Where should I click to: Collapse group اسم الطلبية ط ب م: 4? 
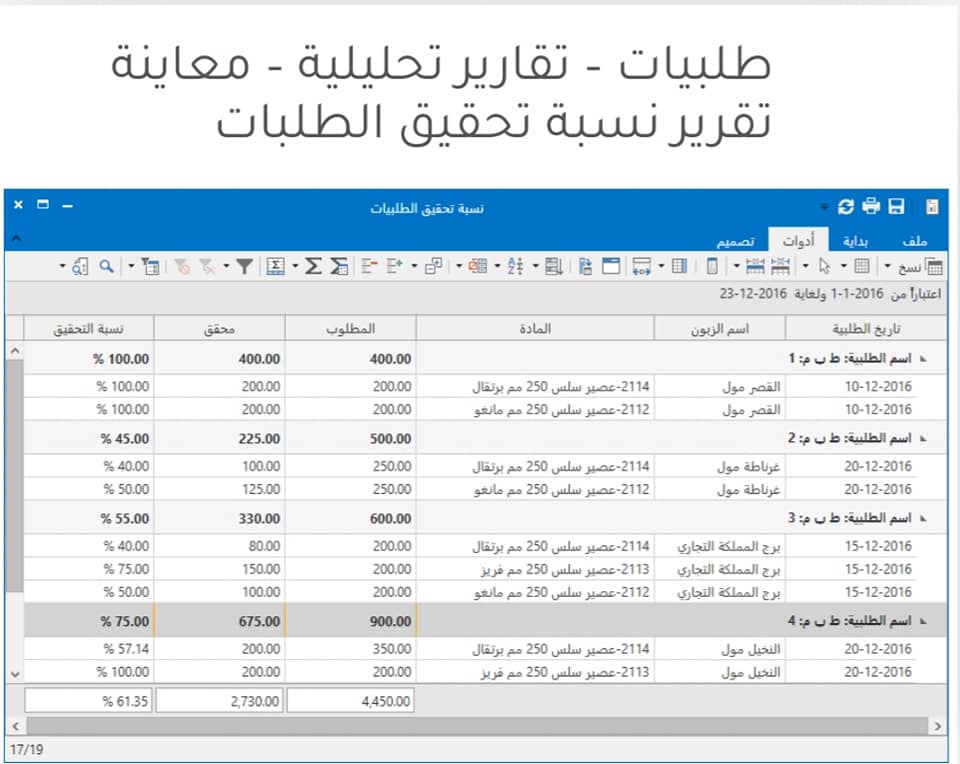tap(923, 621)
